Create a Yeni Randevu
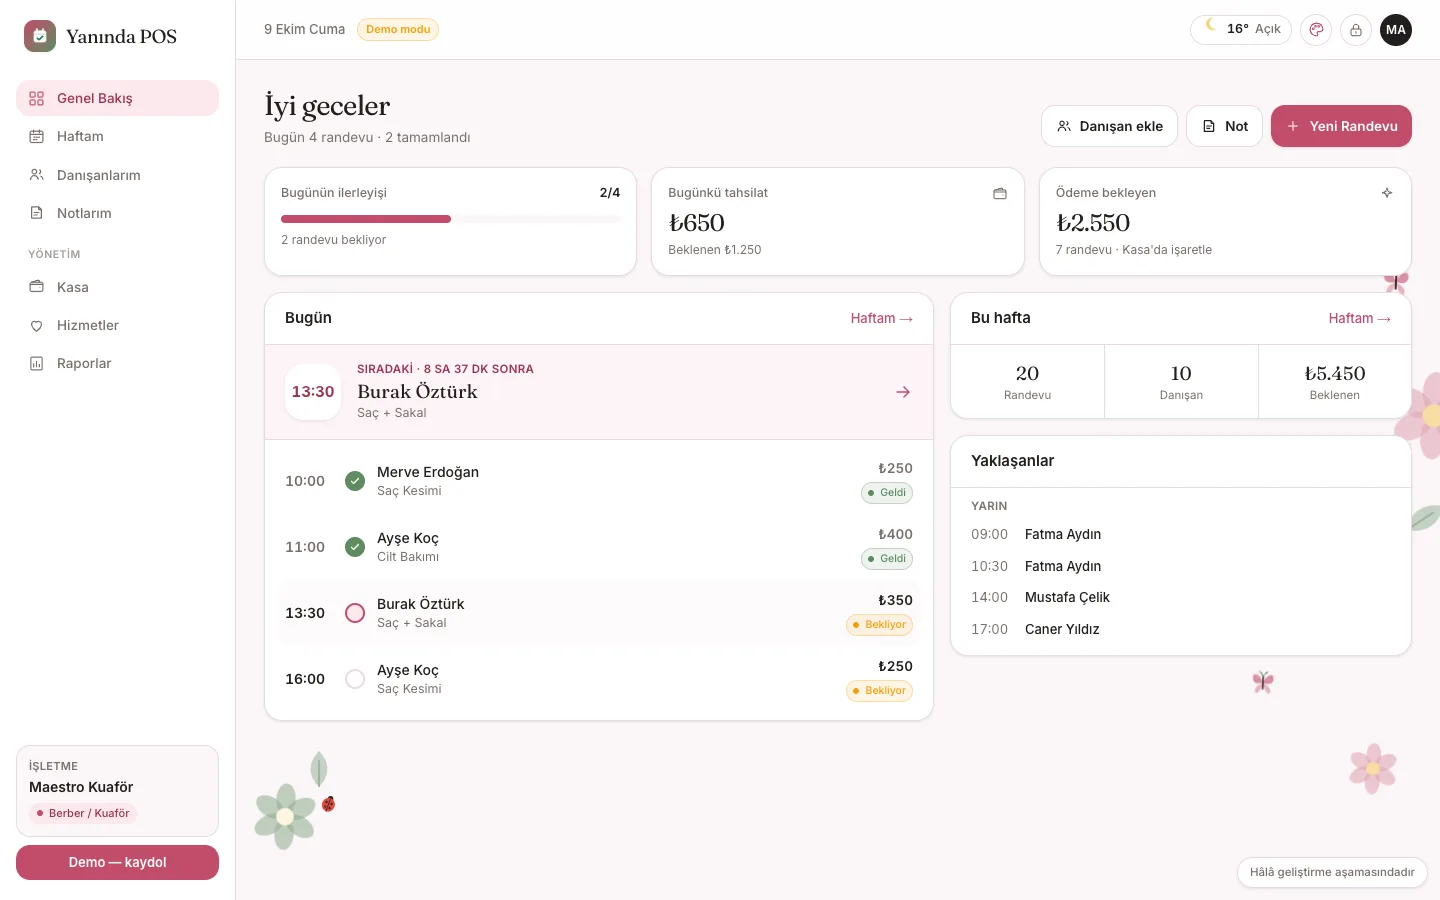 [x=1341, y=126]
